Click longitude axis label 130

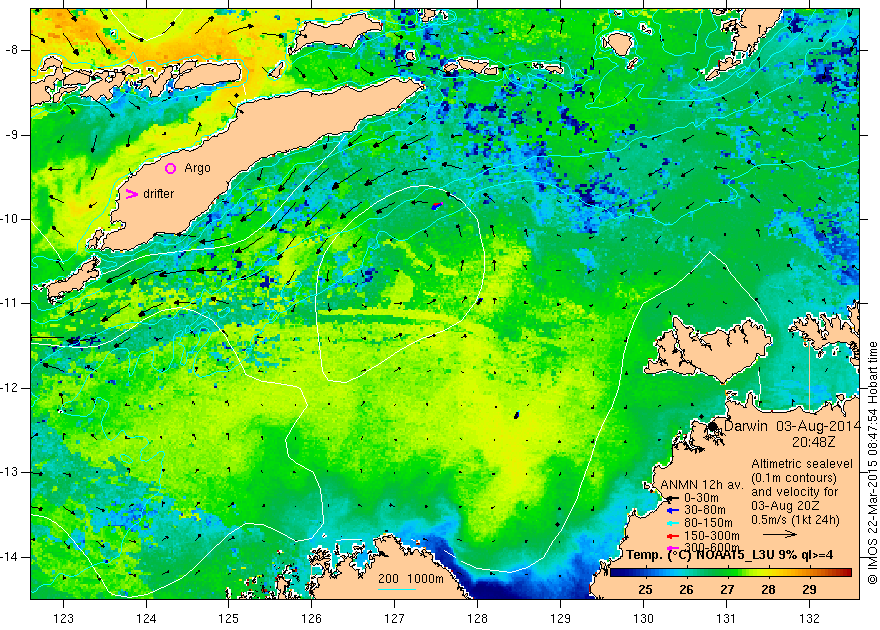pyautogui.click(x=643, y=619)
